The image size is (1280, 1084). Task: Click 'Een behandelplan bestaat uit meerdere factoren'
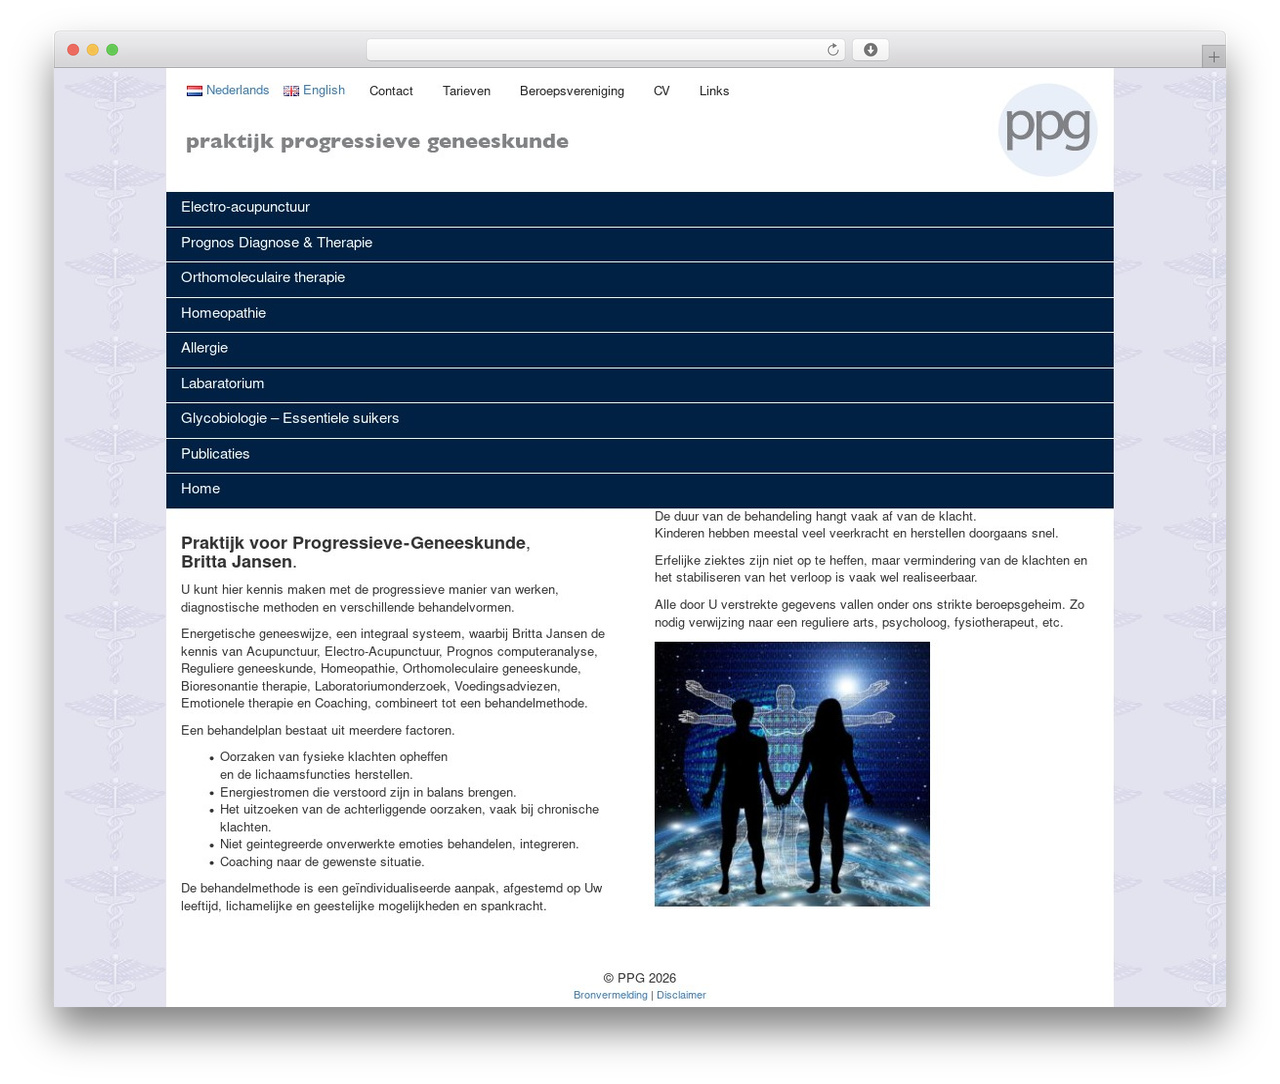pos(318,731)
